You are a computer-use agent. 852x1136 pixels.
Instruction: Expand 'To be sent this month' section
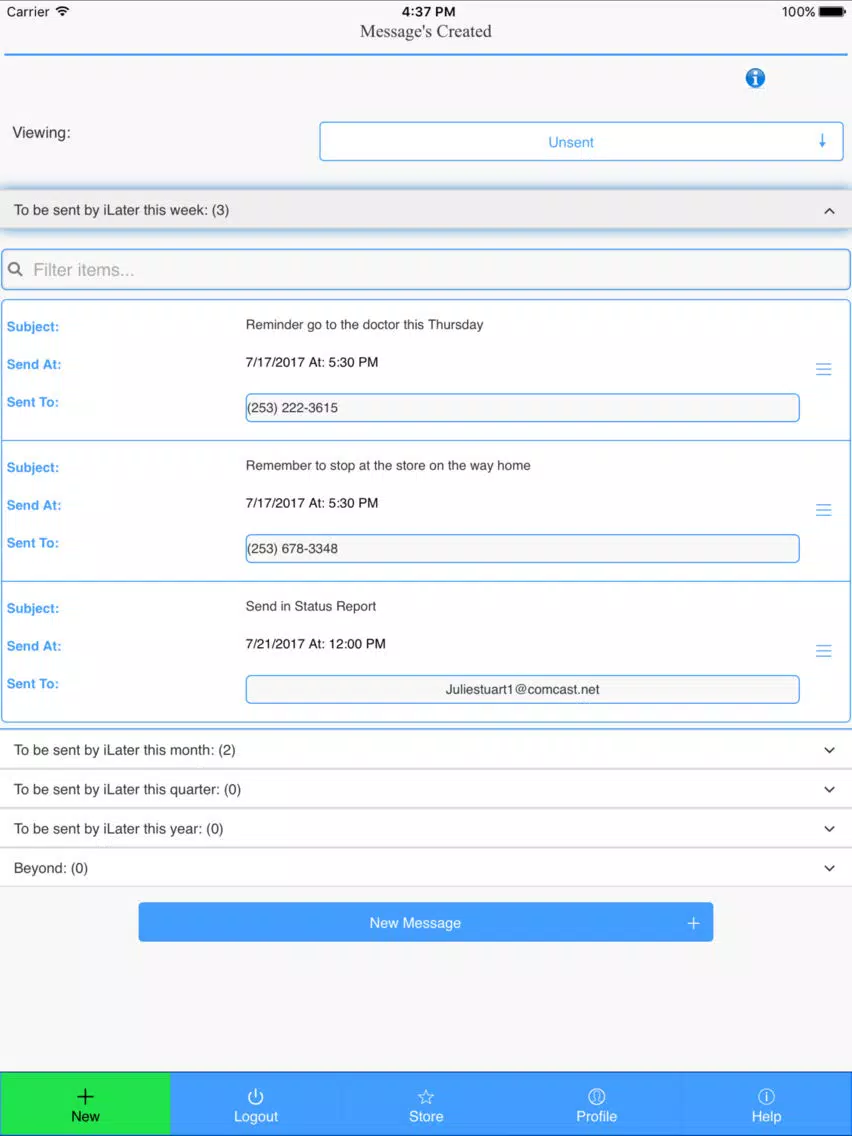click(426, 750)
